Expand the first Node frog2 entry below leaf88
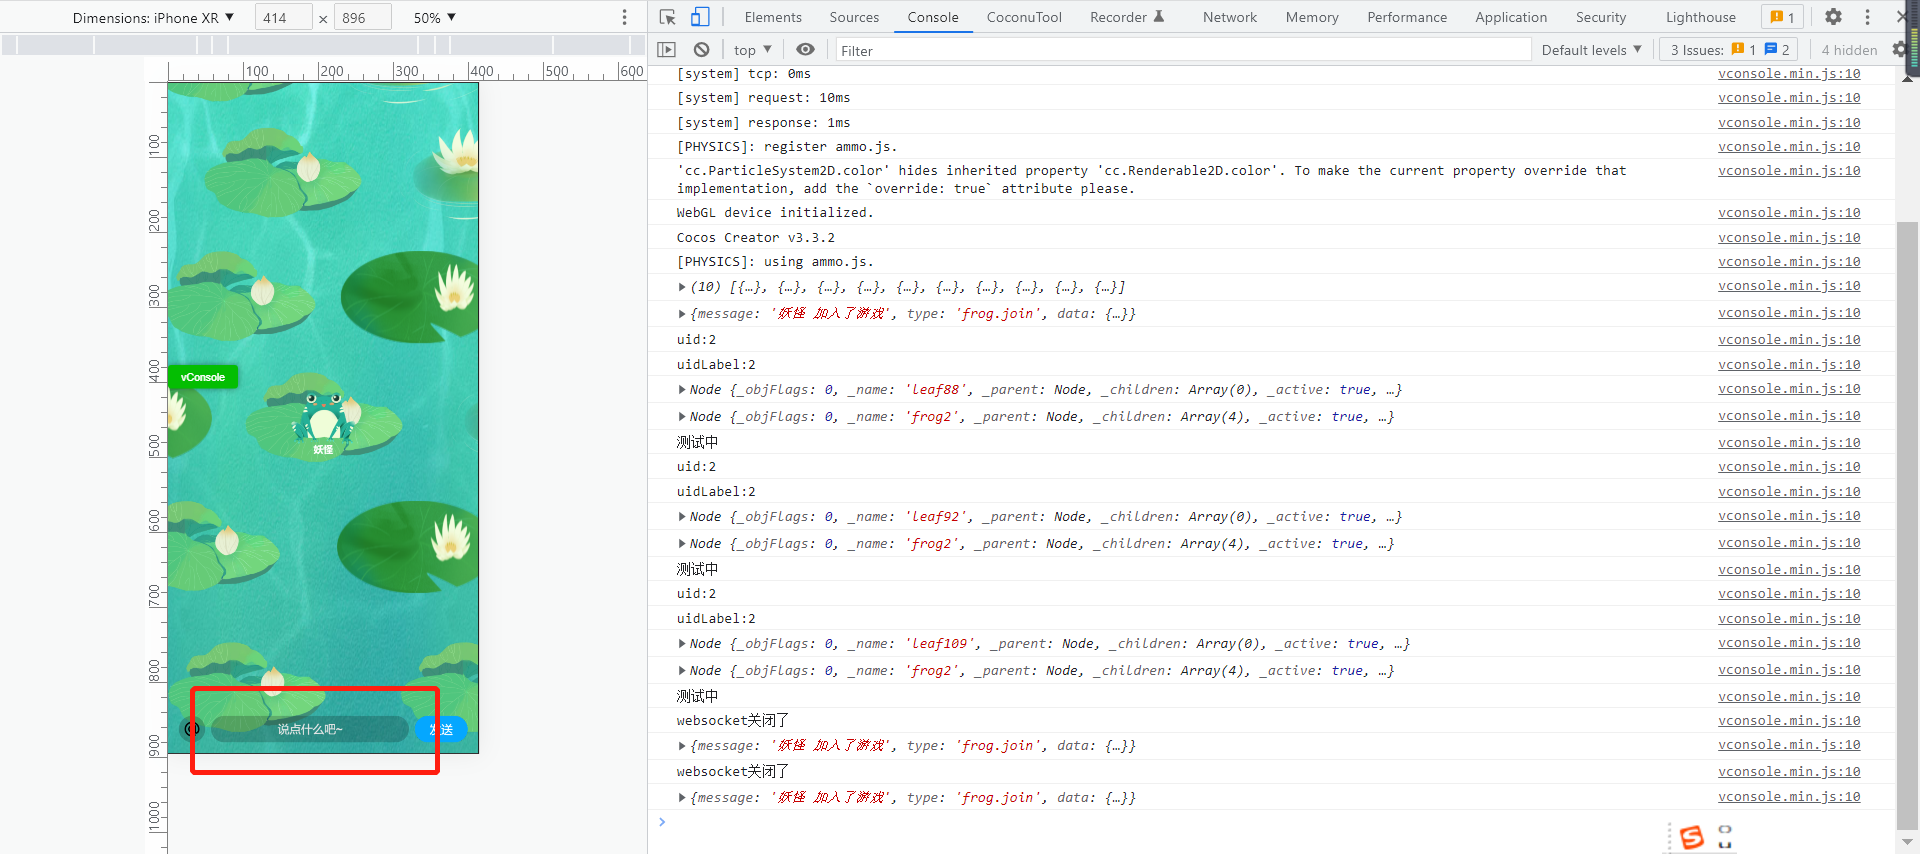Image resolution: width=1920 pixels, height=854 pixels. coord(682,417)
